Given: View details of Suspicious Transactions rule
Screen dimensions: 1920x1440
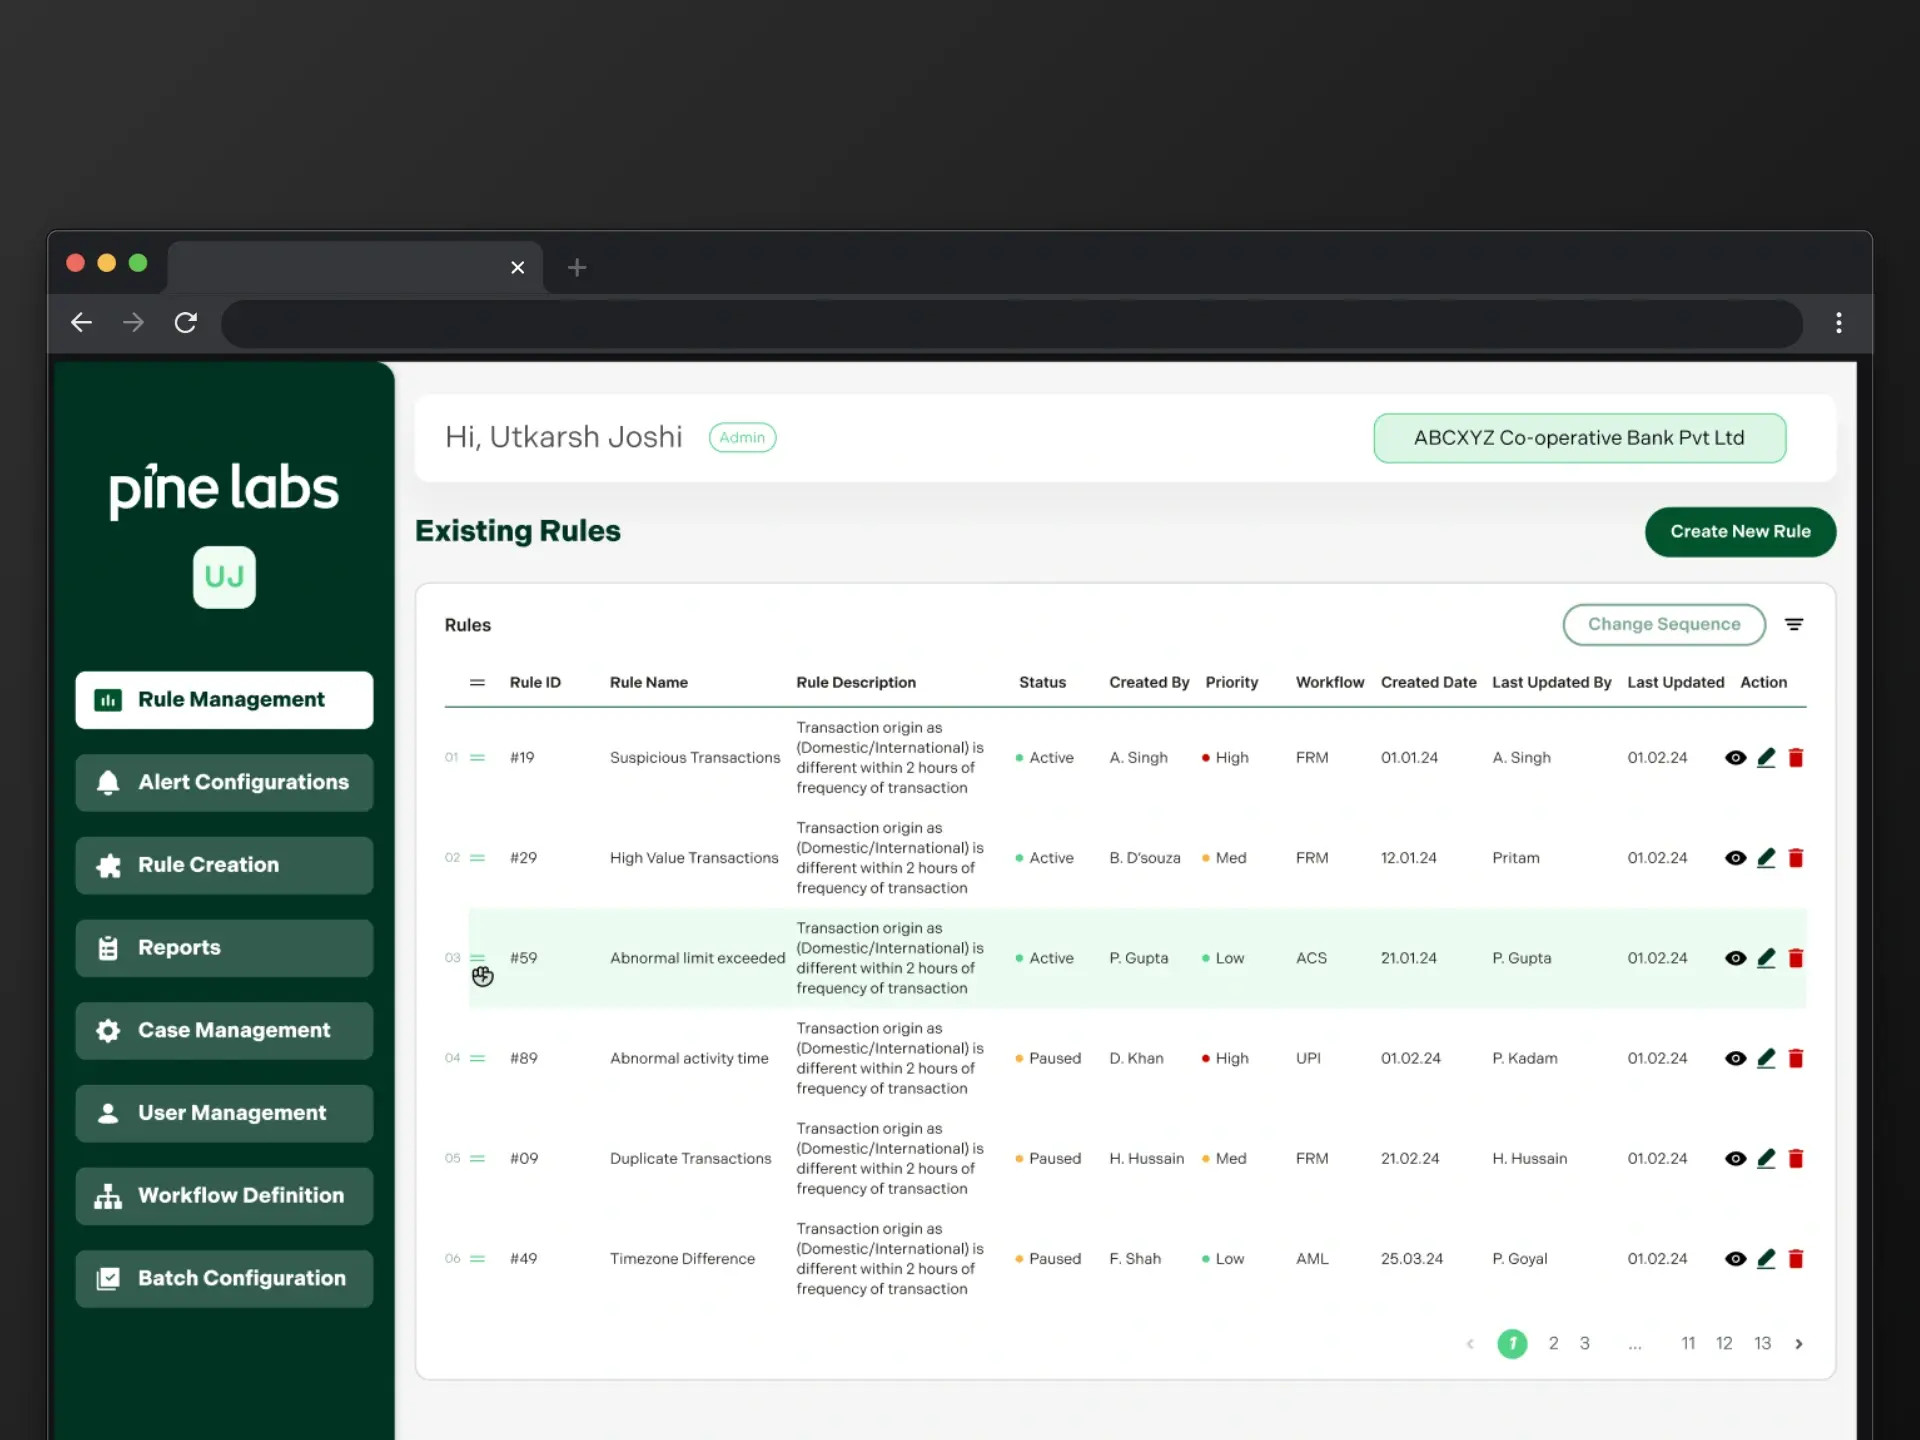Looking at the screenshot, I should tap(1735, 758).
